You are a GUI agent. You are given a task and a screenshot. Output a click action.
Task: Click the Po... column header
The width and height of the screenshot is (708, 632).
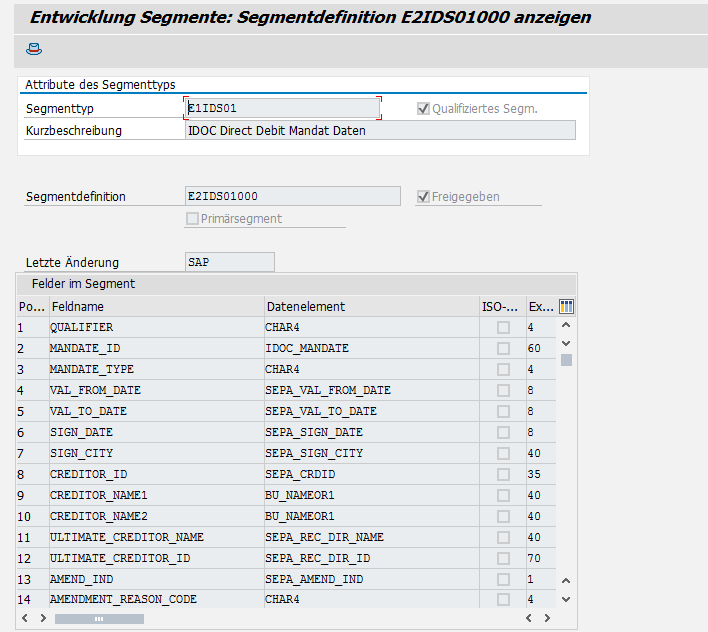(x=32, y=307)
